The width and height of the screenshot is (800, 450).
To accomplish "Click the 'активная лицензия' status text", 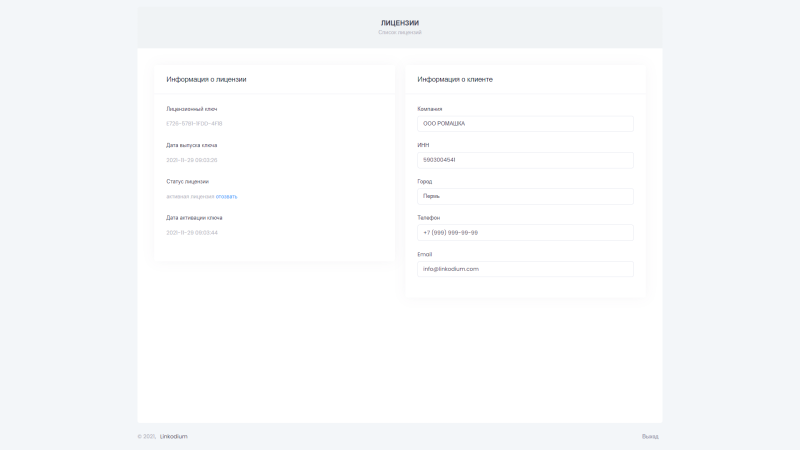I will 190,196.
